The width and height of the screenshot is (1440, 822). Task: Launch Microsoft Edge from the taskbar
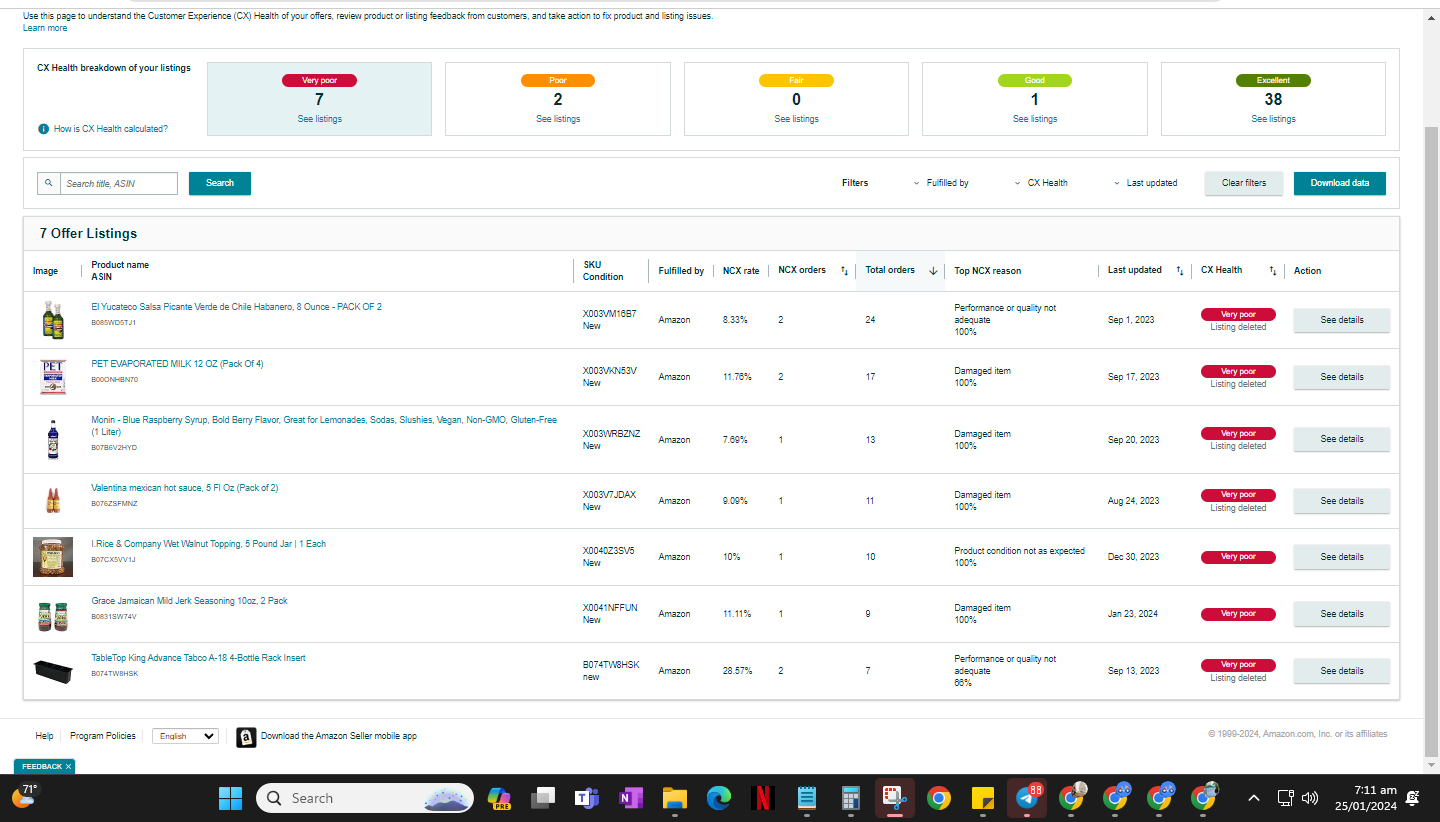pyautogui.click(x=719, y=798)
